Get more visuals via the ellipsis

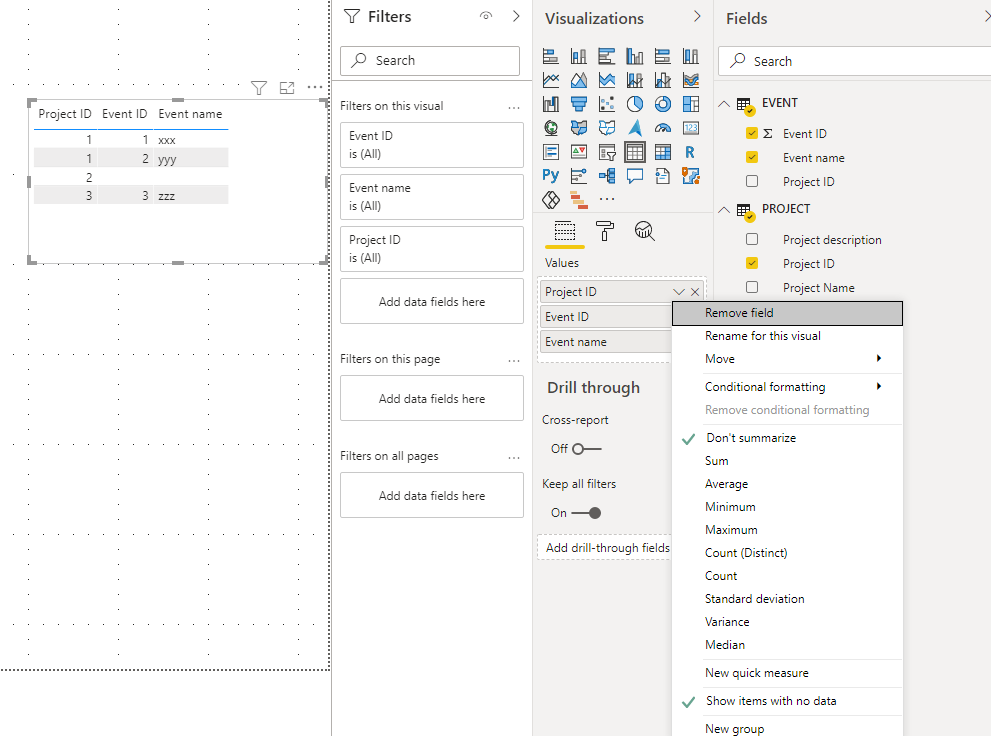pos(607,200)
